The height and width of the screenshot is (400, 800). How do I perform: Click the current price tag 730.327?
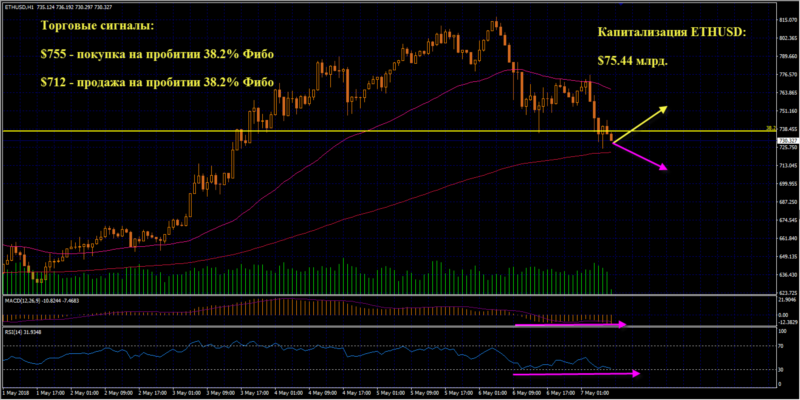click(x=786, y=140)
